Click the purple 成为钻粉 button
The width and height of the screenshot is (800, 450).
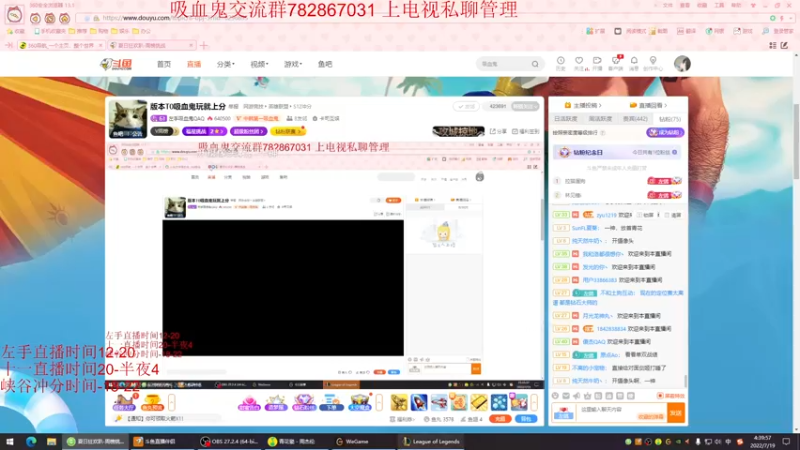(x=665, y=132)
